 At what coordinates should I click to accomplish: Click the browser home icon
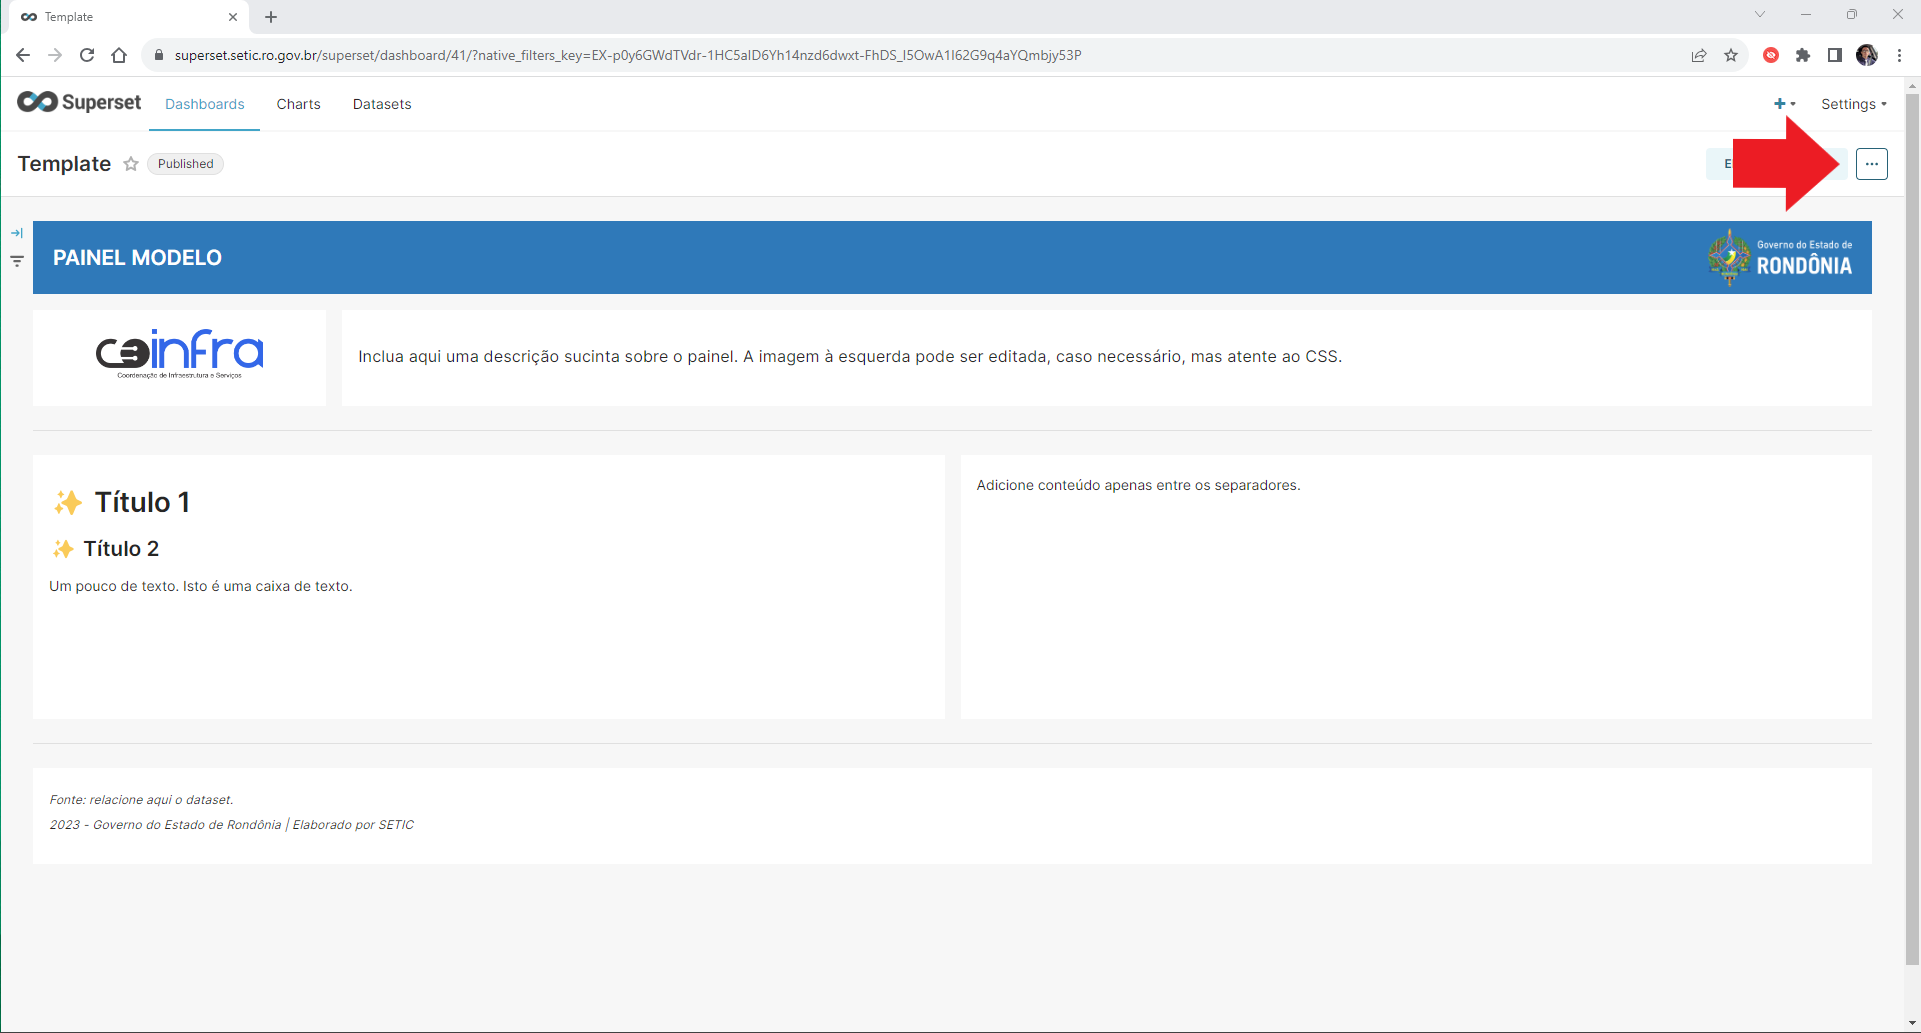119,55
